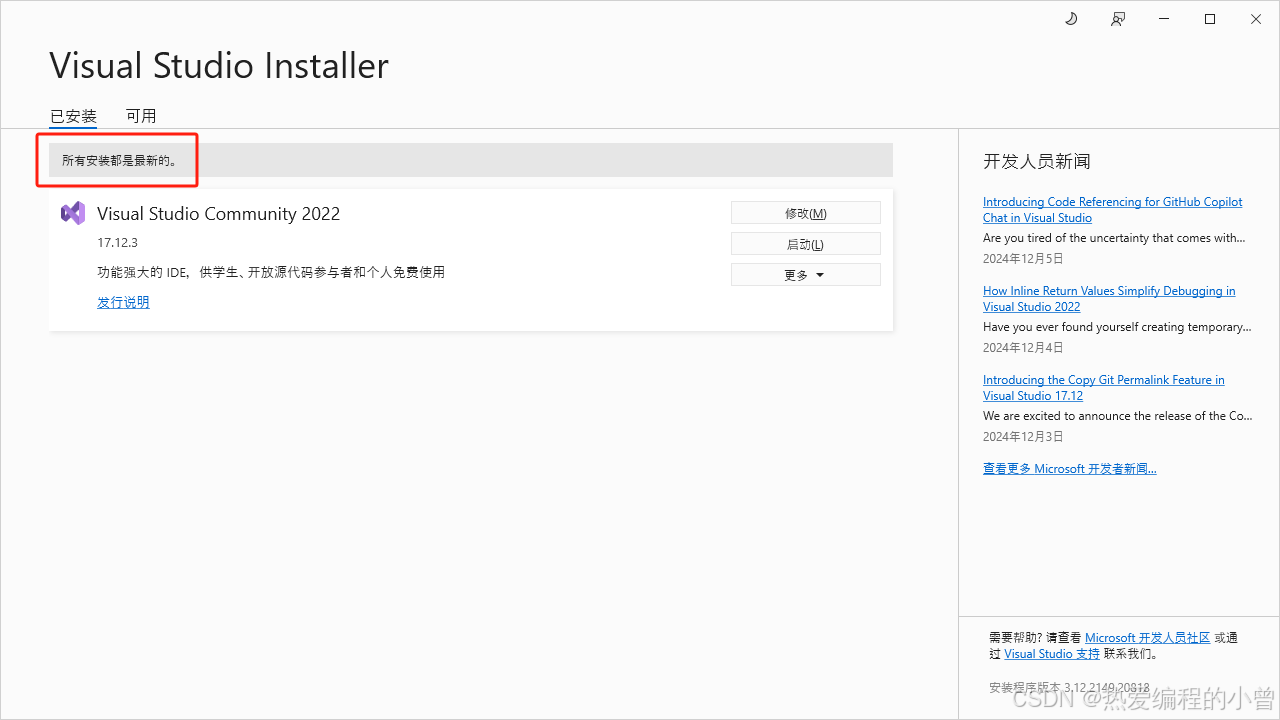Image resolution: width=1280 pixels, height=720 pixels.
Task: View more Microsoft developer news
Action: (1069, 468)
